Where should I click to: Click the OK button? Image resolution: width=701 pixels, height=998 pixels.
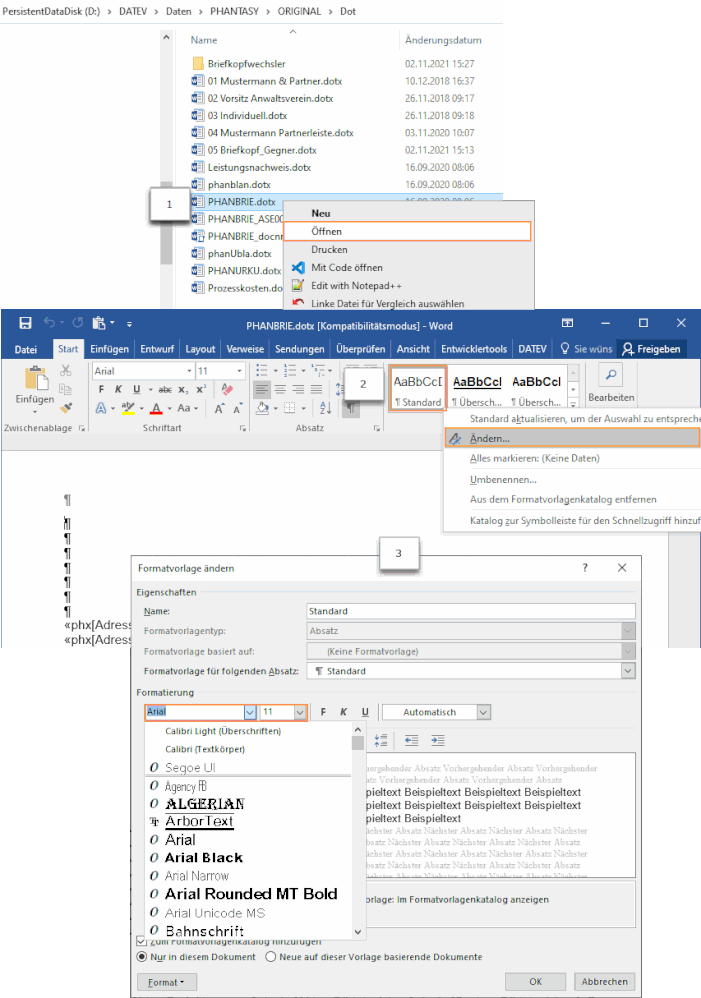coord(535,981)
